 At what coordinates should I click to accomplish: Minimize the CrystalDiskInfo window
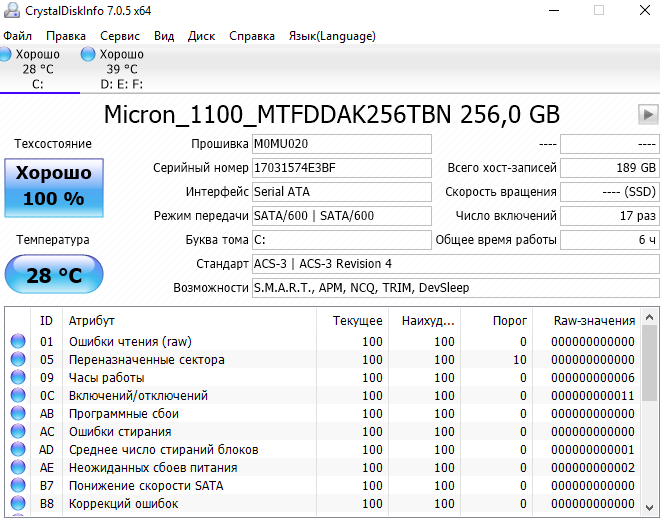[x=554, y=10]
